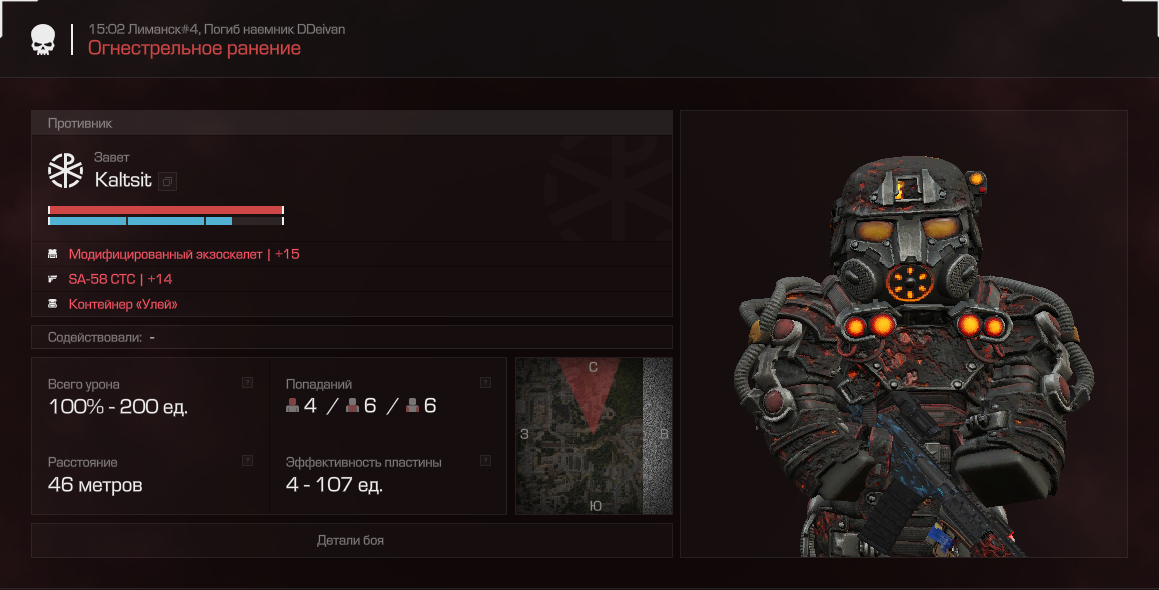Copy player name Kaltsit using copy icon

pyautogui.click(x=168, y=181)
